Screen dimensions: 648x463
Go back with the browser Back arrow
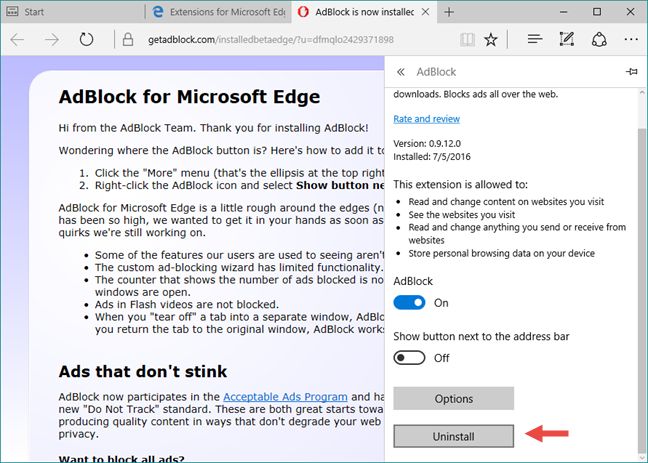[17, 40]
